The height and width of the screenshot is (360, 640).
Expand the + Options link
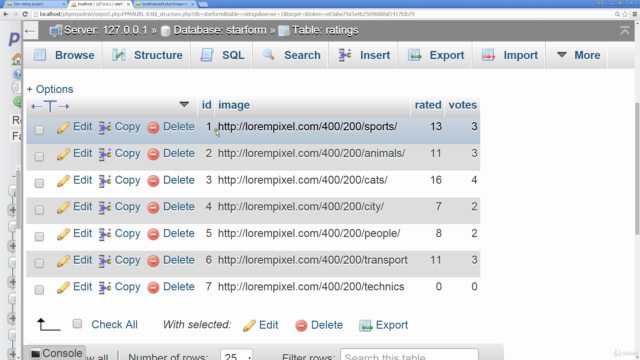[x=50, y=89]
